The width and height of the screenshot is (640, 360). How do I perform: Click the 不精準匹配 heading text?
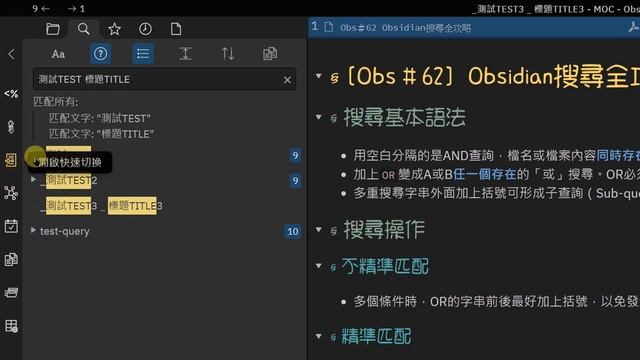[385, 266]
